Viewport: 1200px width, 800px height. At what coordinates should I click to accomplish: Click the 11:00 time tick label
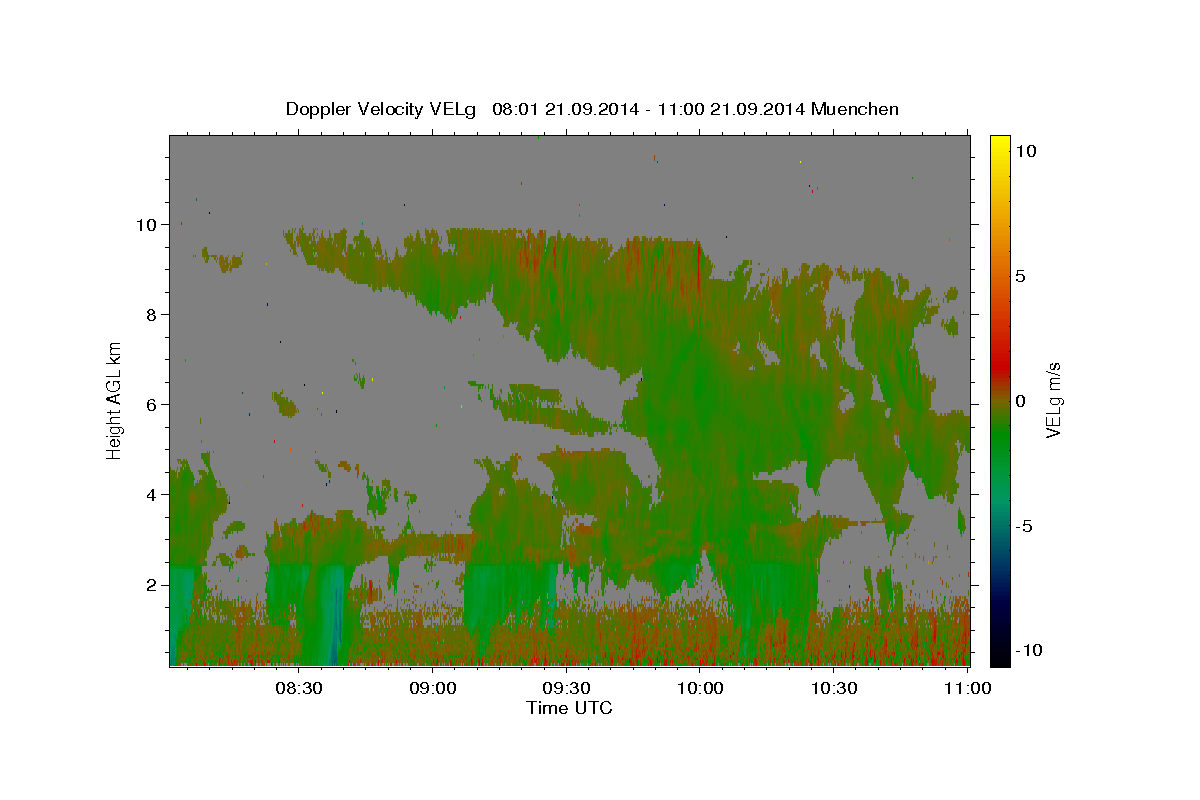[x=968, y=688]
